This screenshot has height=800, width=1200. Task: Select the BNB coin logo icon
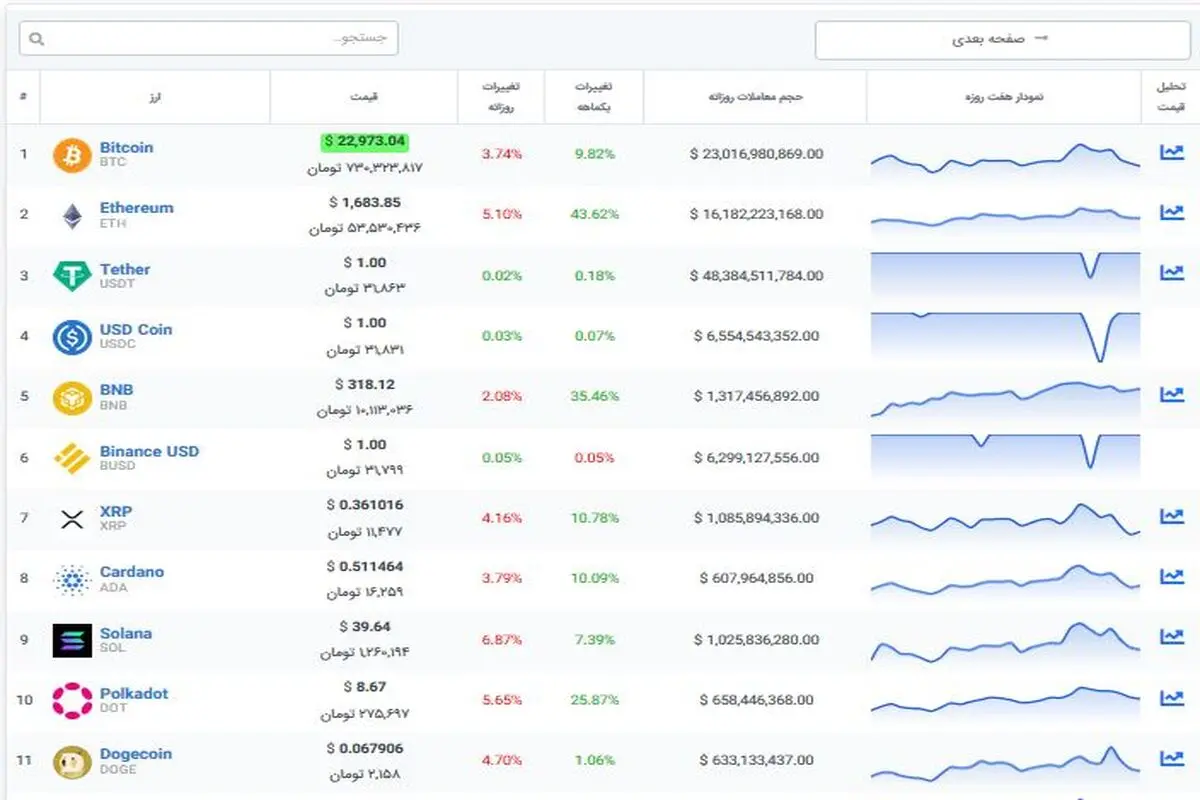click(72, 397)
